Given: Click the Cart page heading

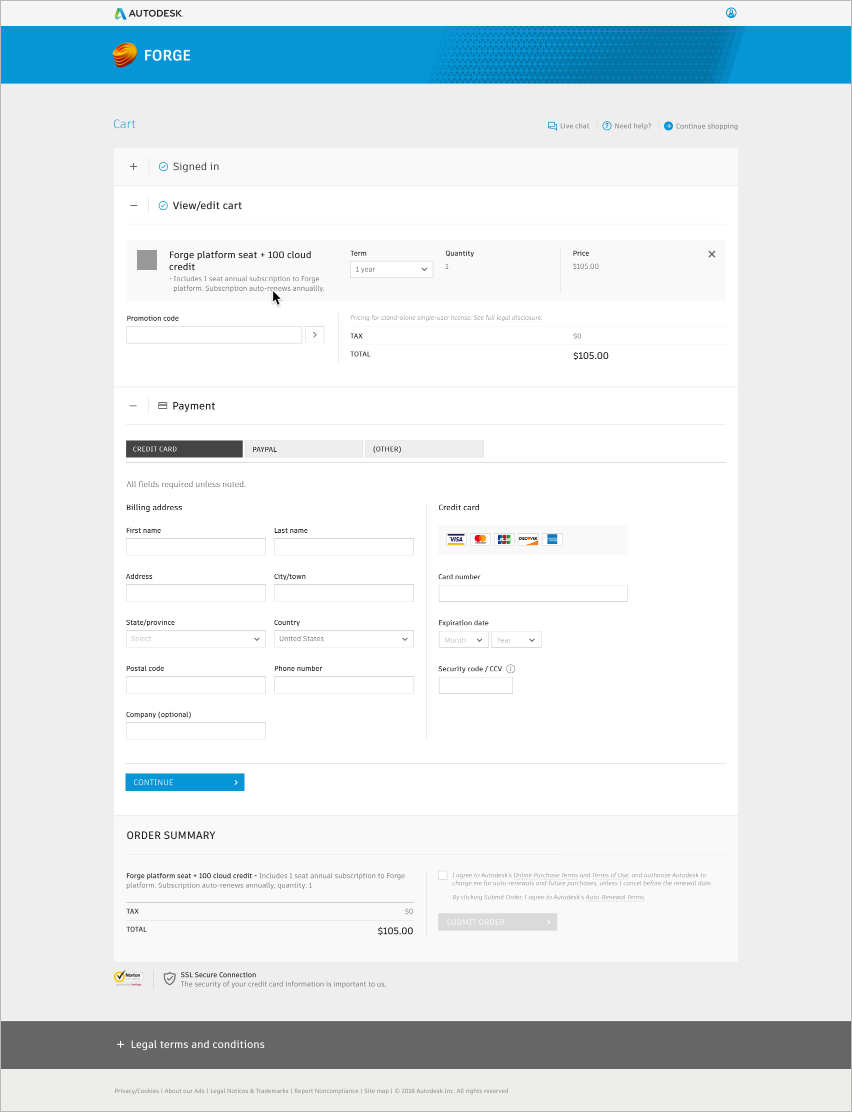Looking at the screenshot, I should tap(124, 124).
